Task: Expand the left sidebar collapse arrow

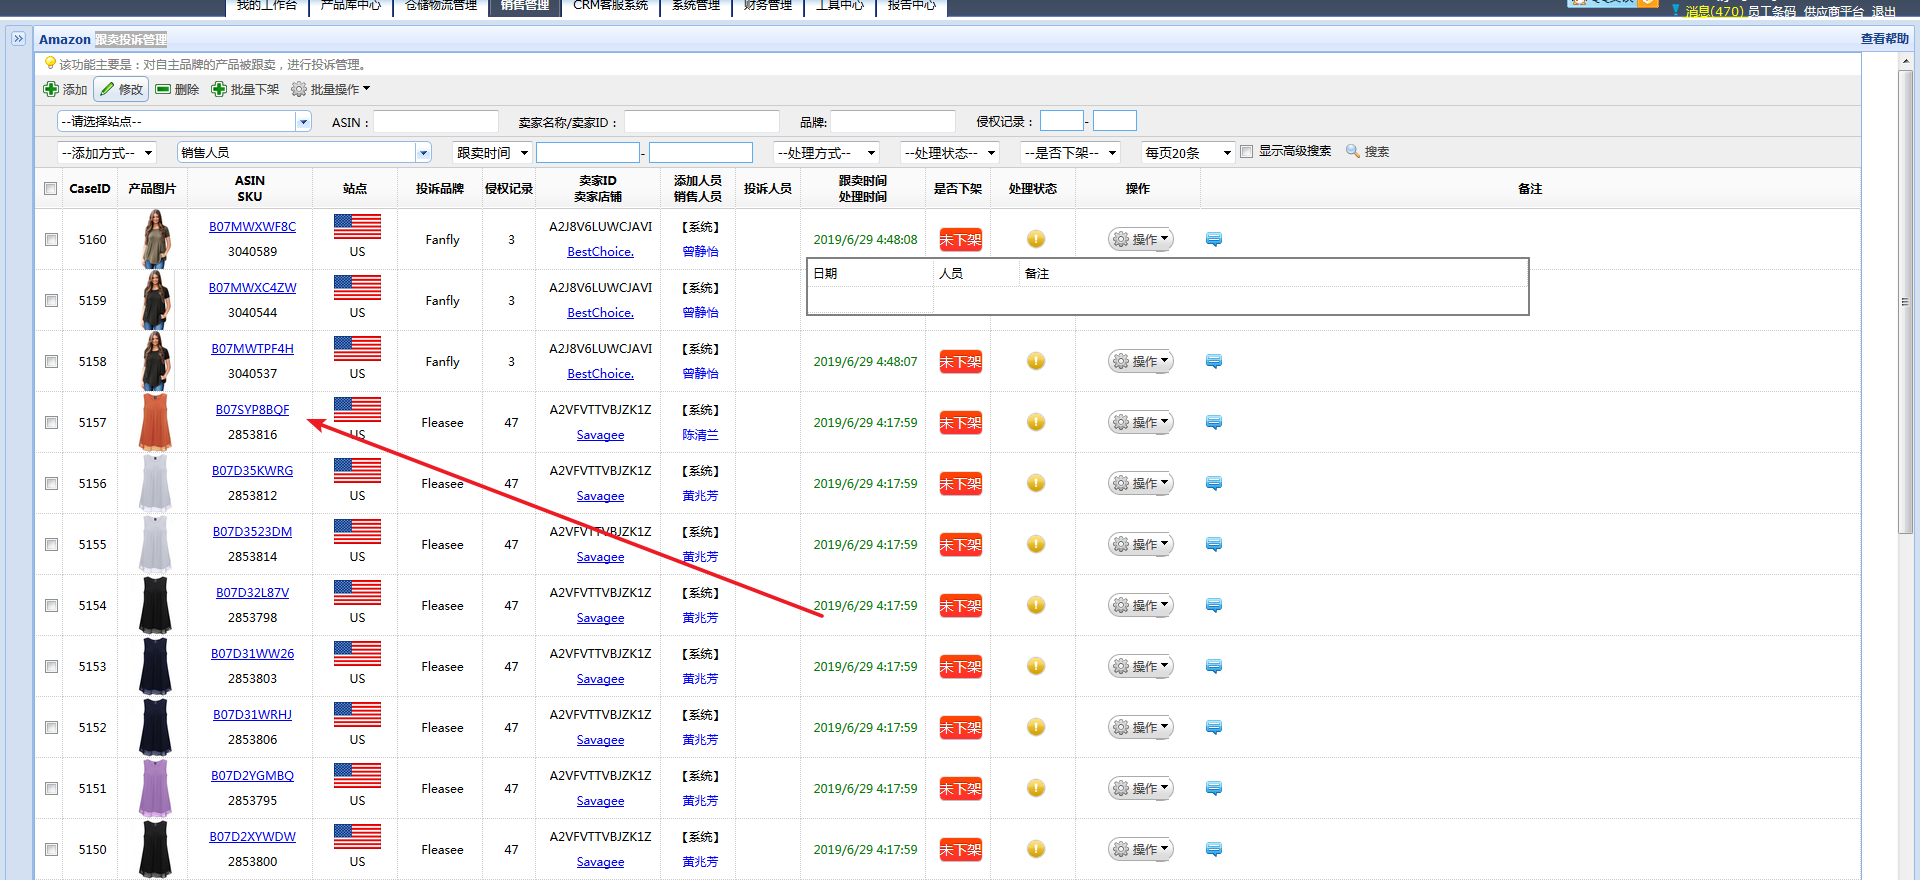Action: (x=18, y=38)
